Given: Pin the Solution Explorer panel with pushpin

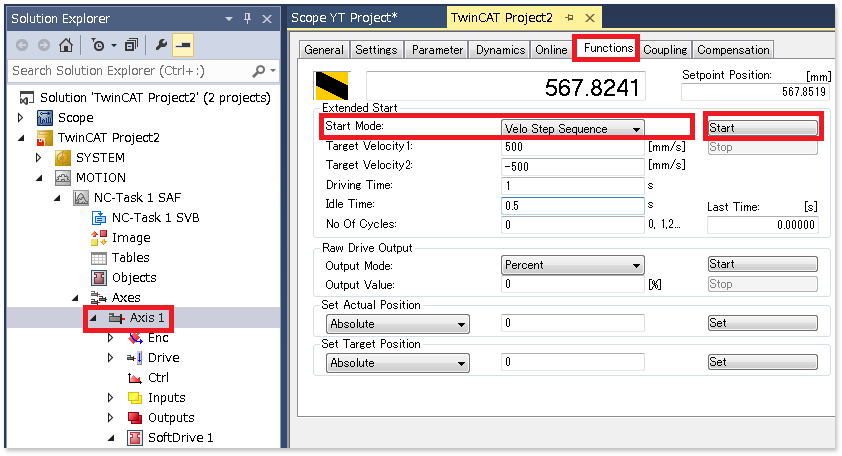Looking at the screenshot, I should pos(248,18).
